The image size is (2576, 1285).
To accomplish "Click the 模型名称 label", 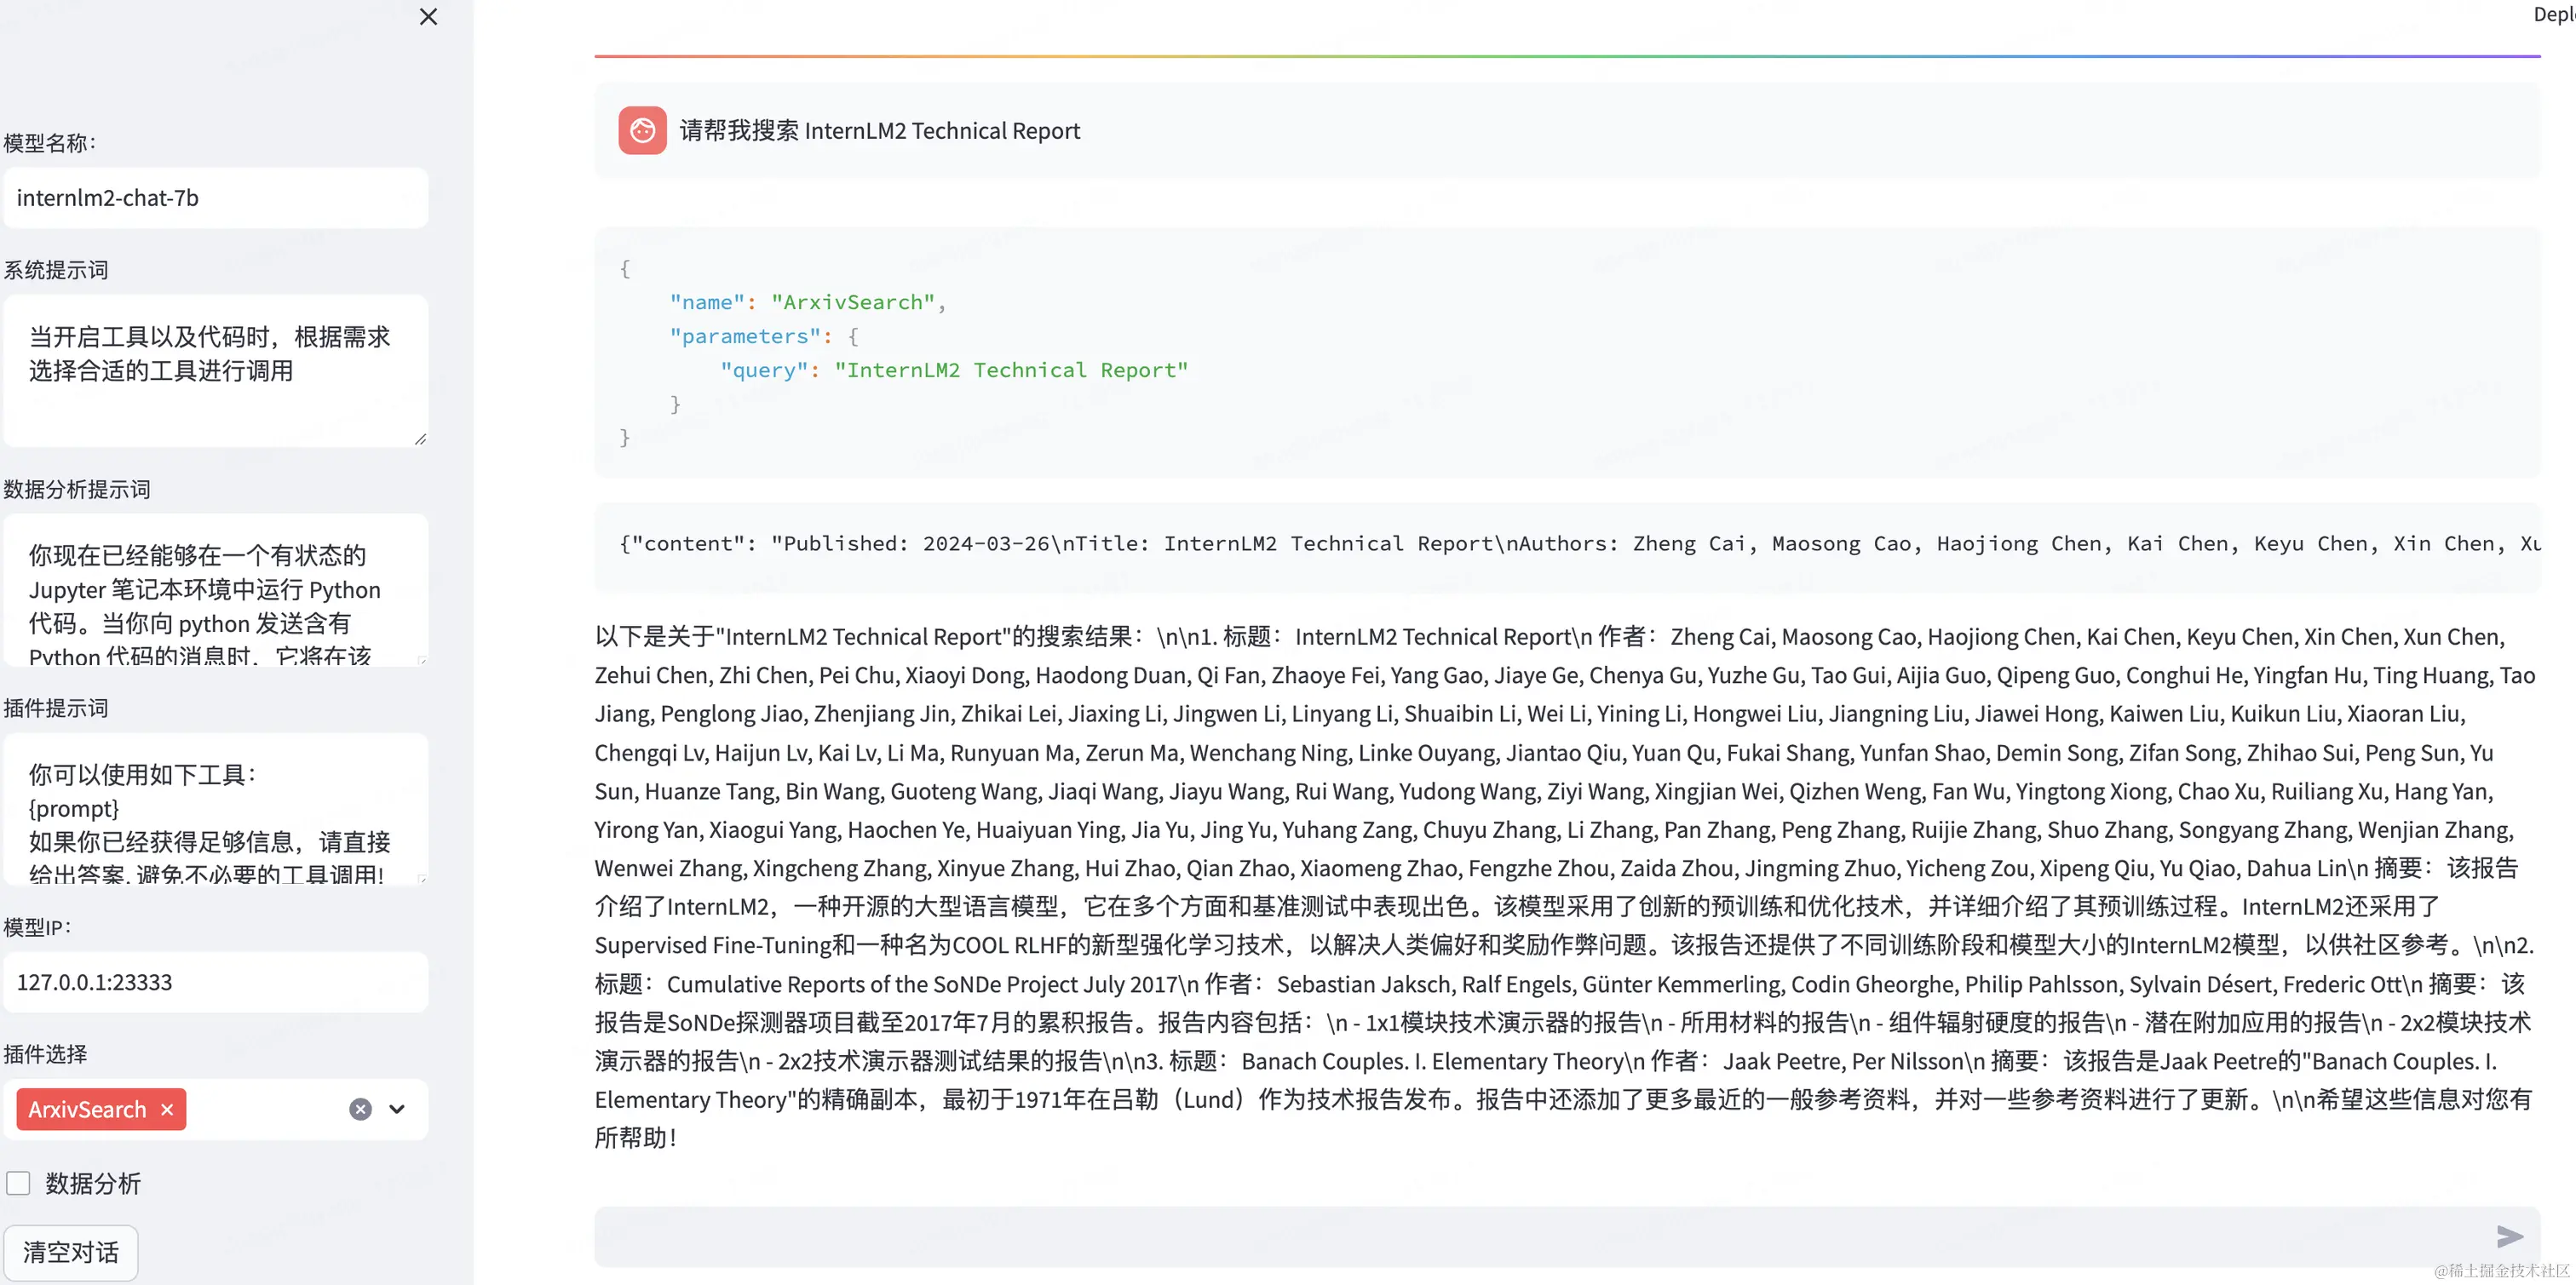I will 50,143.
